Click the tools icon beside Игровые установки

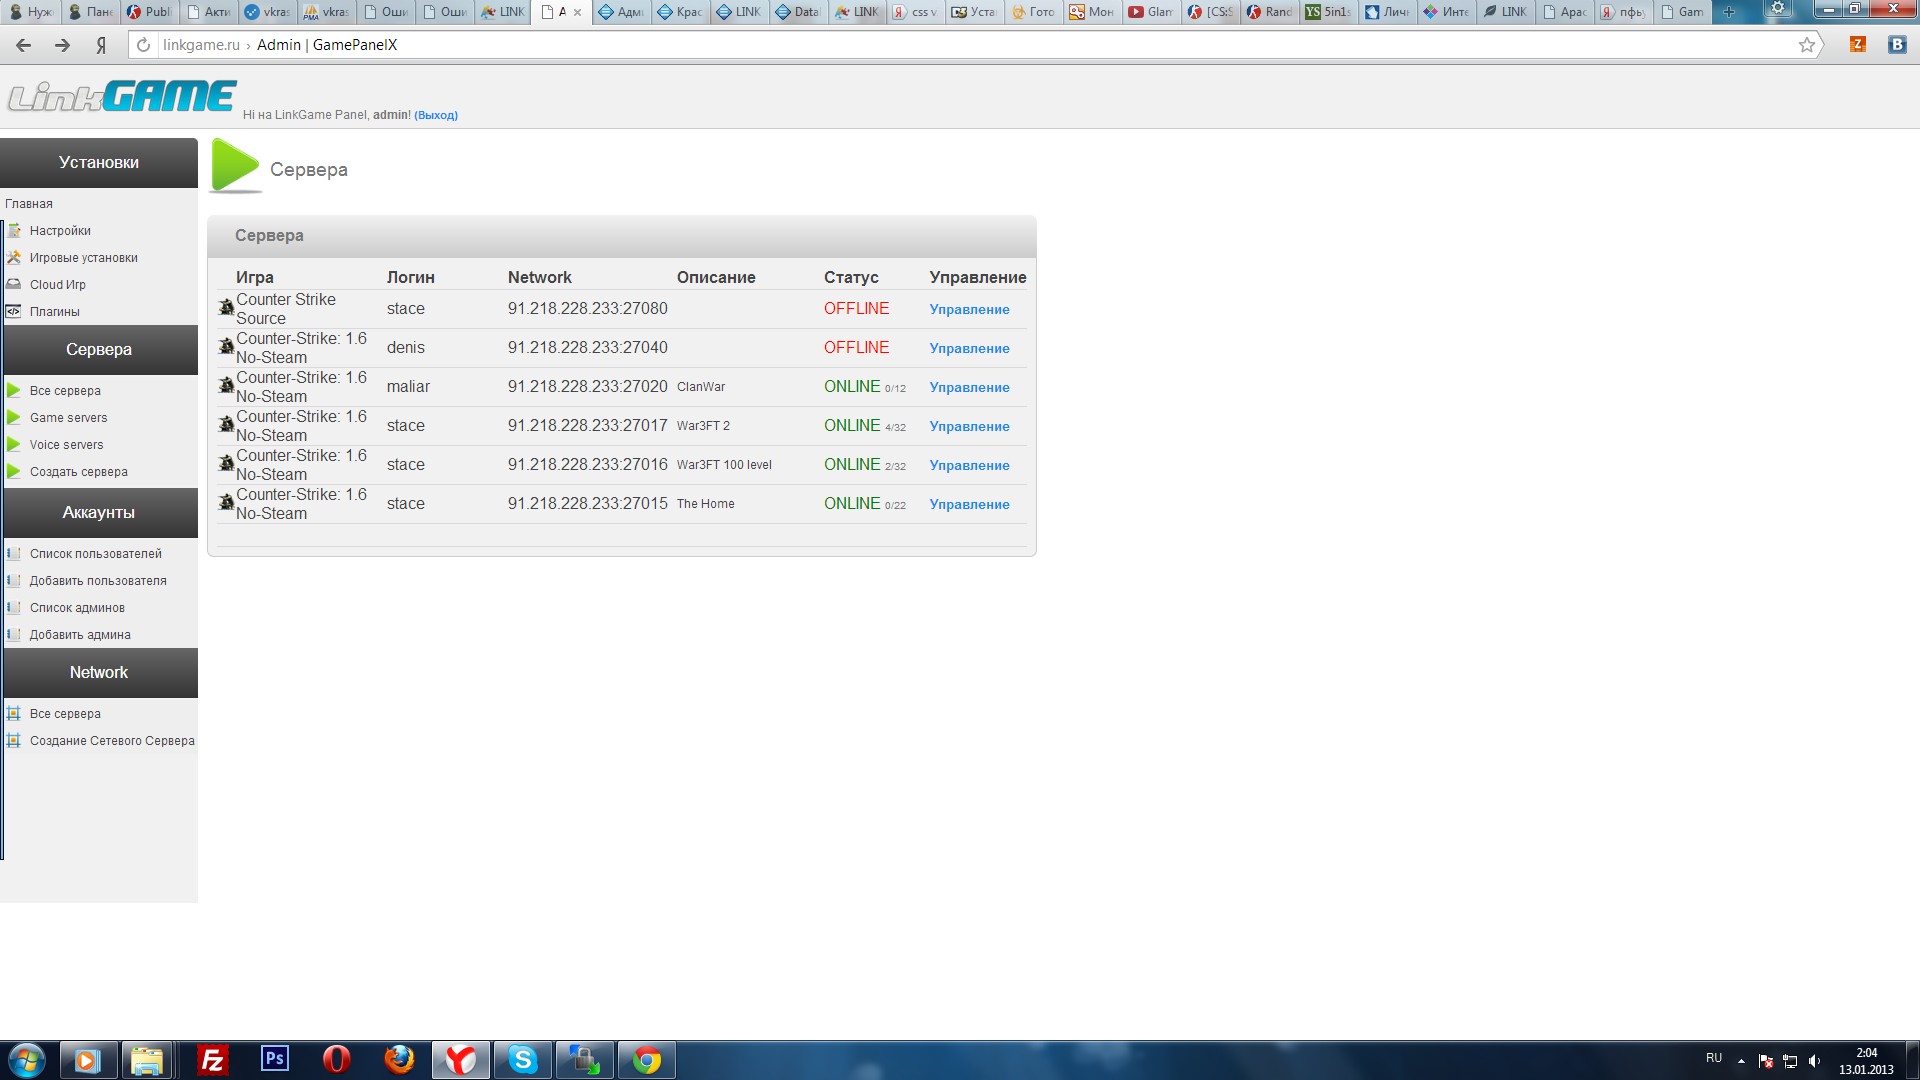click(14, 257)
